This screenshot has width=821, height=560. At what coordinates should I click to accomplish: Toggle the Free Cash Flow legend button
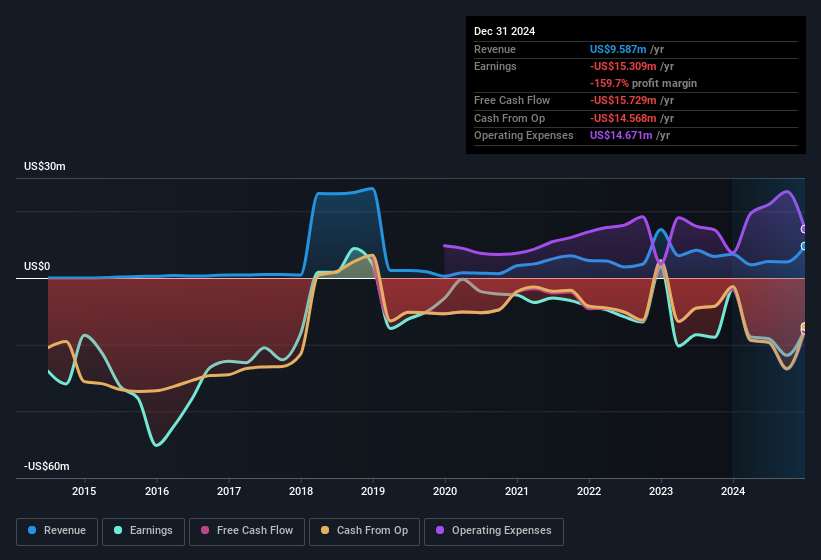[x=247, y=531]
